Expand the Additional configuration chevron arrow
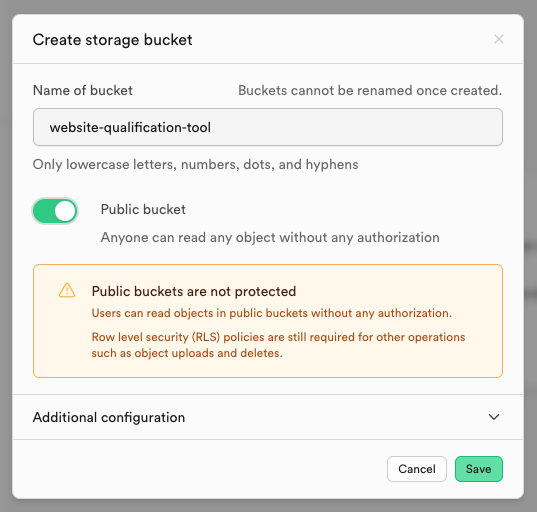This screenshot has height=512, width=537. 494,417
